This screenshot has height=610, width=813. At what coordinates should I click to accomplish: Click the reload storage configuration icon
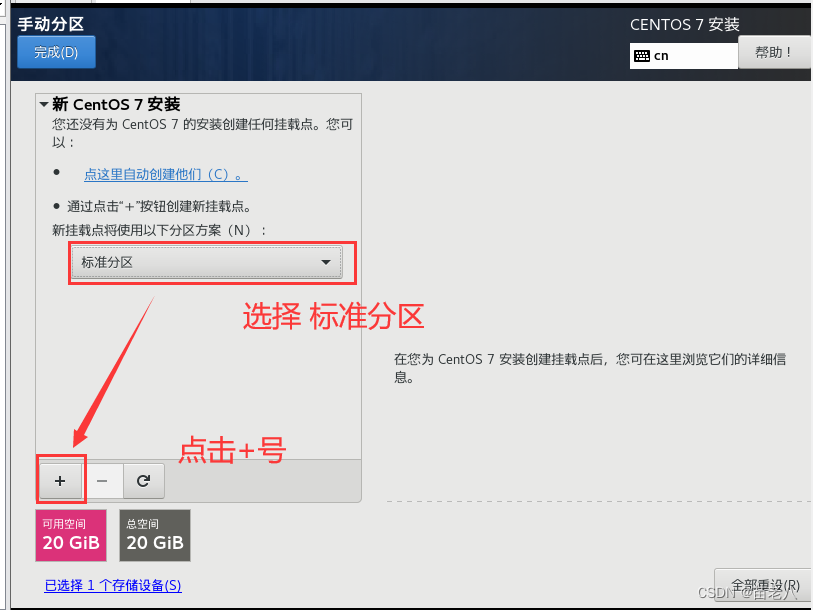[x=144, y=481]
